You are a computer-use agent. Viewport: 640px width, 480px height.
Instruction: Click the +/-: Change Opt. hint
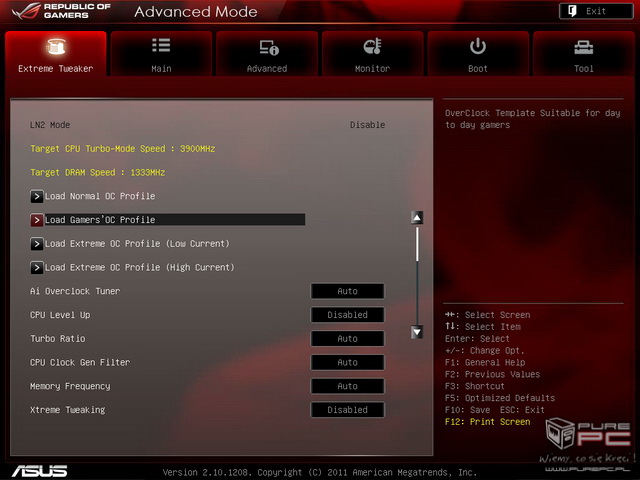484,351
